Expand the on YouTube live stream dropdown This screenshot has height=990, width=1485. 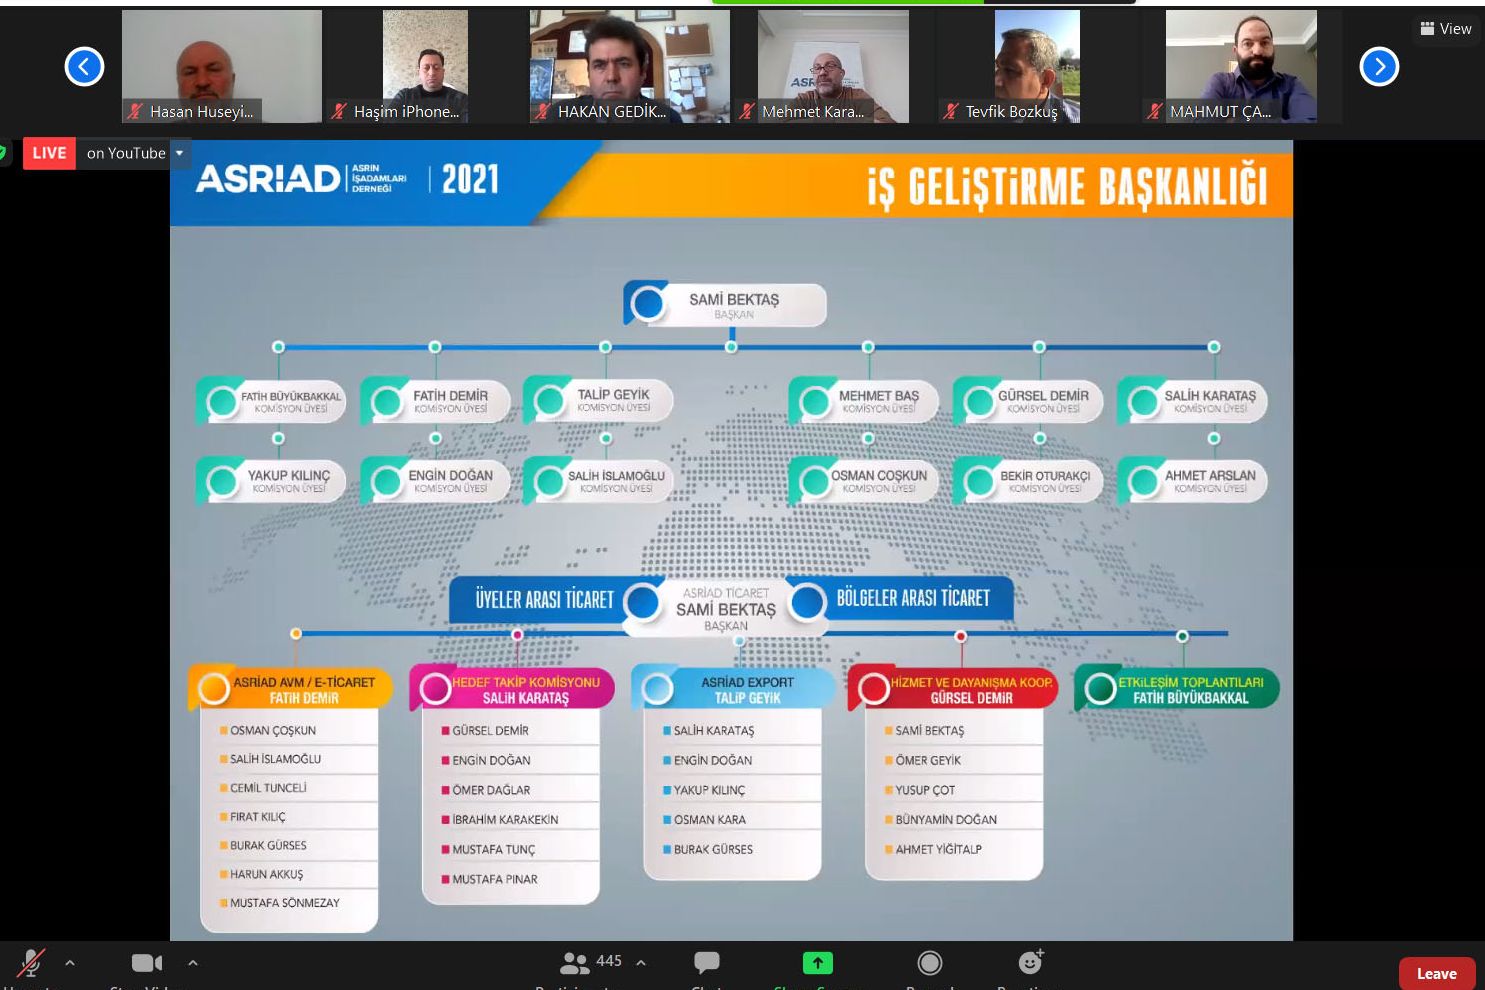click(180, 153)
